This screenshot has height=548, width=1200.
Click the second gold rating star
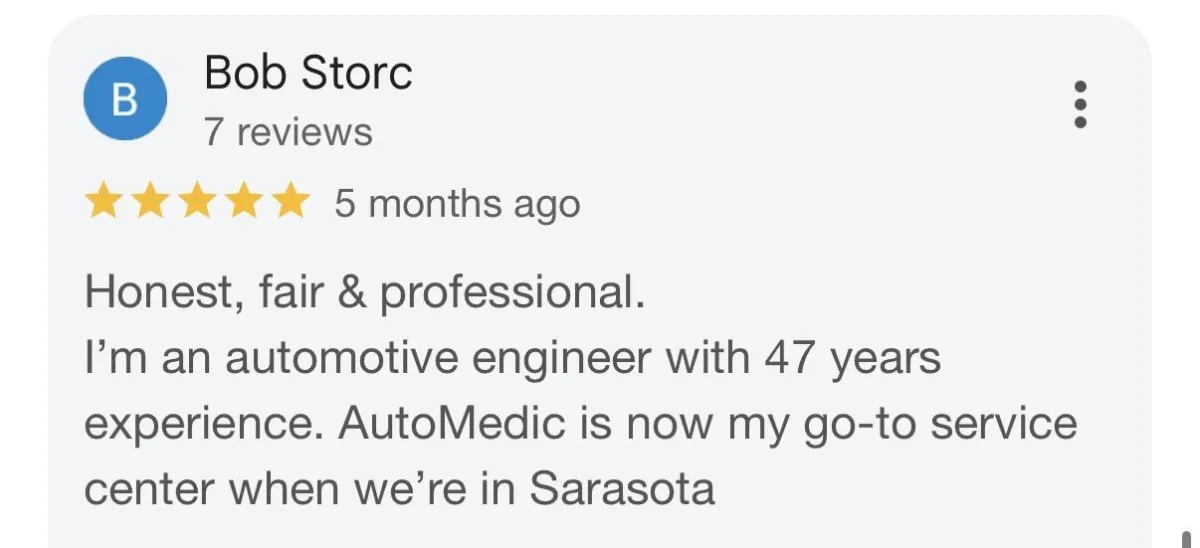click(x=149, y=203)
